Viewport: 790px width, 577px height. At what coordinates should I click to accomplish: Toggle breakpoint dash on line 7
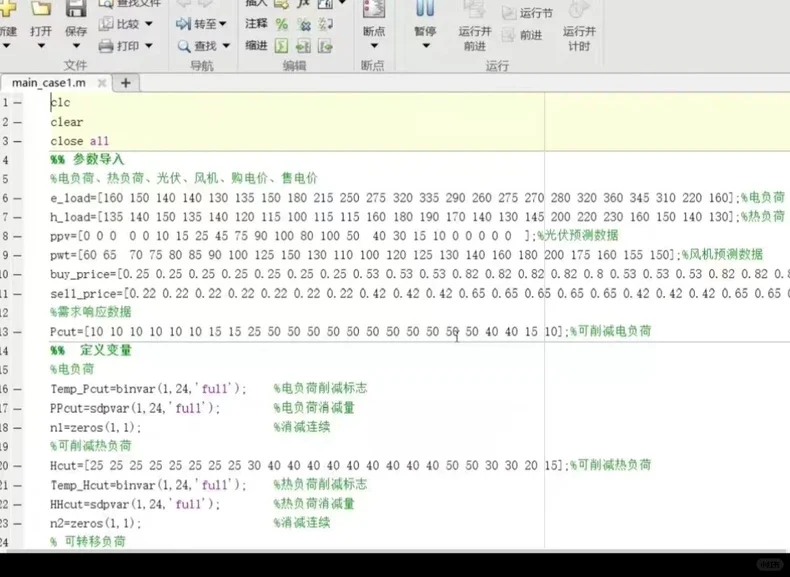coord(18,217)
